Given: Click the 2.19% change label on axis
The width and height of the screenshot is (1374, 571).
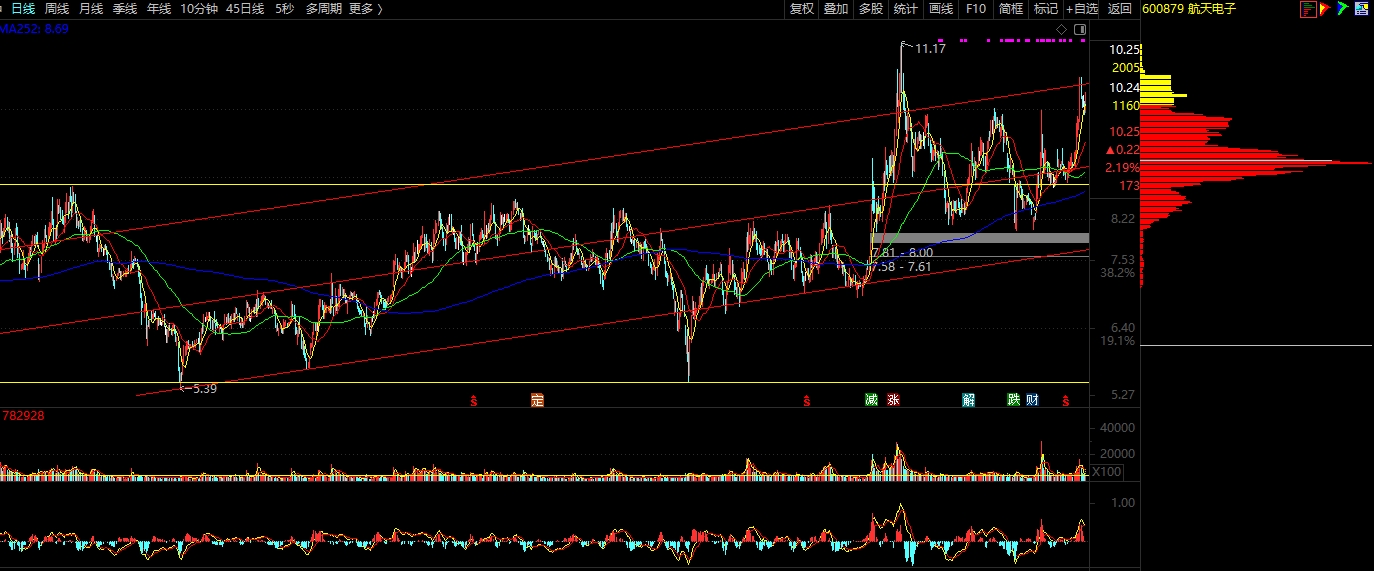Looking at the screenshot, I should point(1124,168).
